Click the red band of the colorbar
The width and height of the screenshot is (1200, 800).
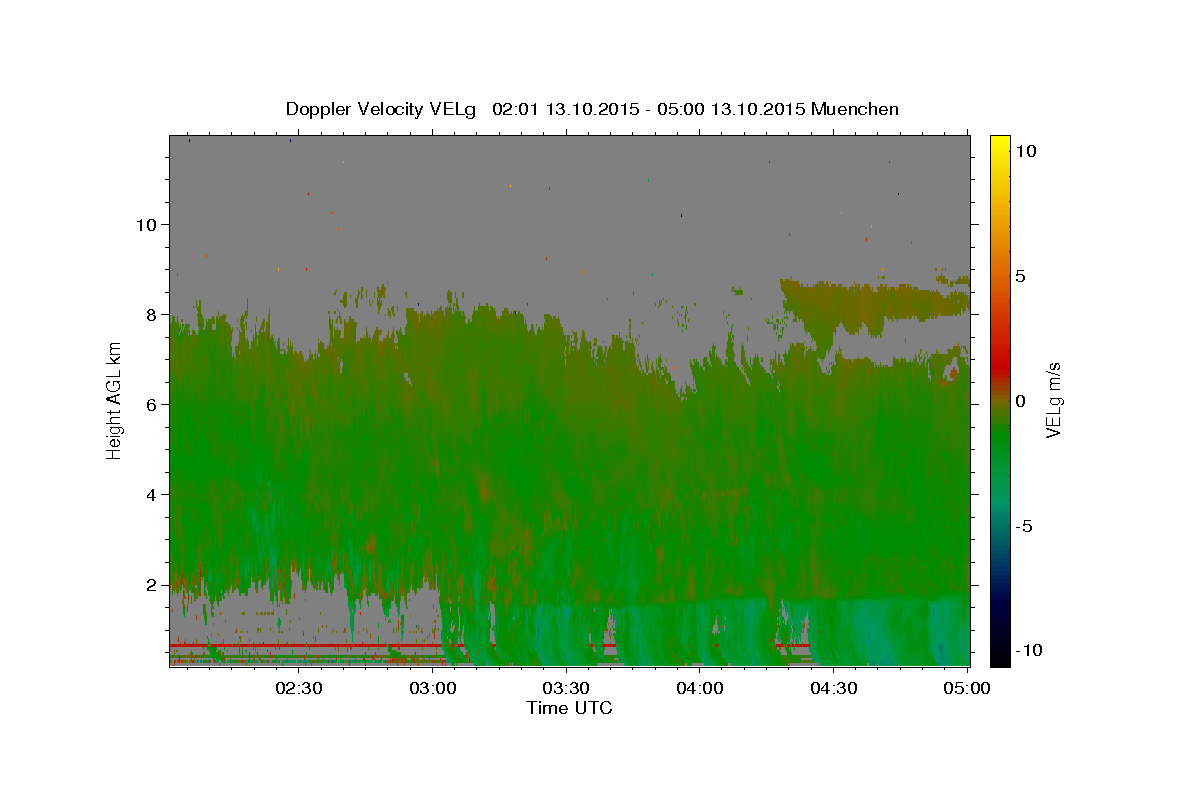click(999, 365)
